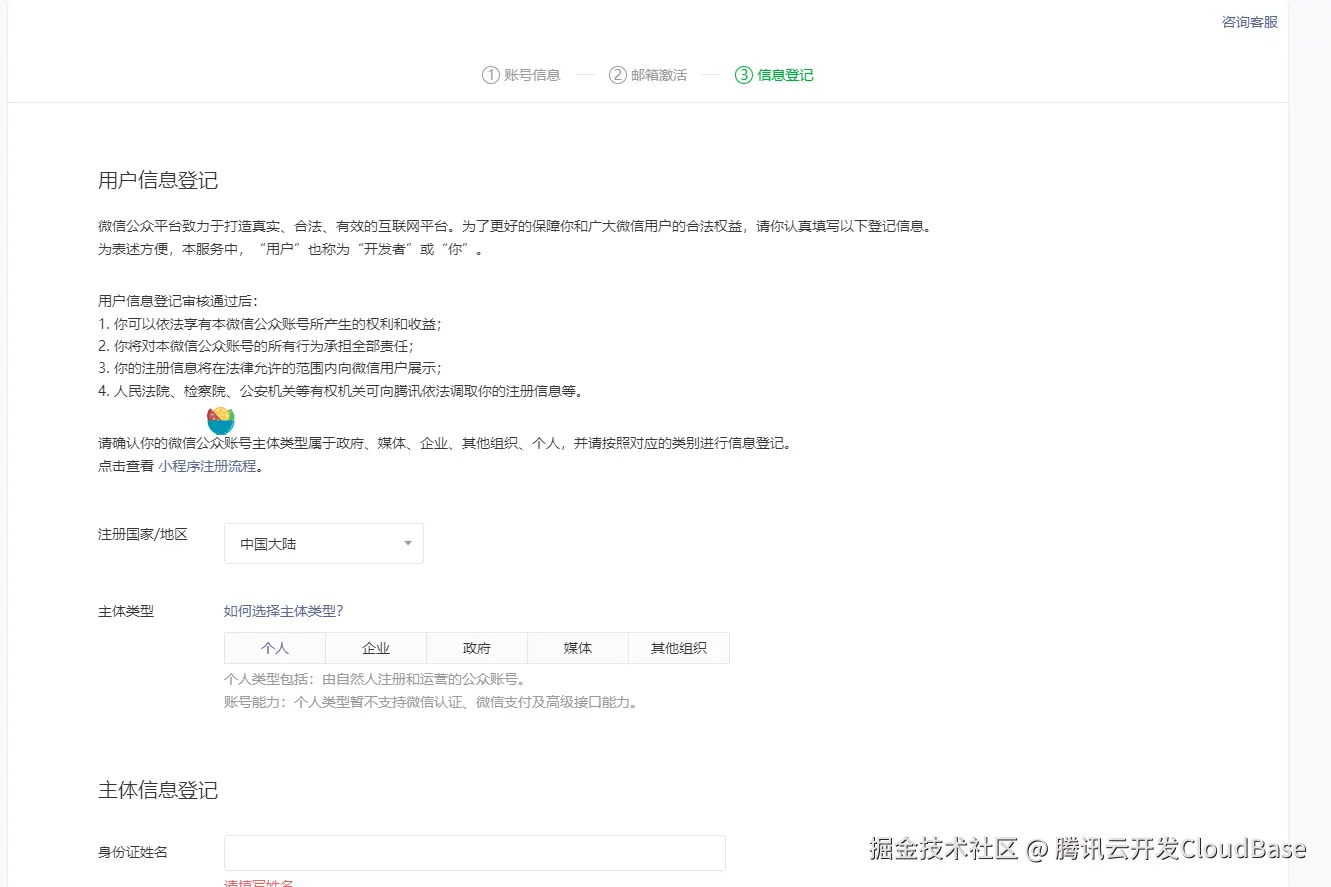The image size is (1331, 887).
Task: Open the 注册国家/地区 dropdown showing 中国大陆
Action: (x=323, y=544)
